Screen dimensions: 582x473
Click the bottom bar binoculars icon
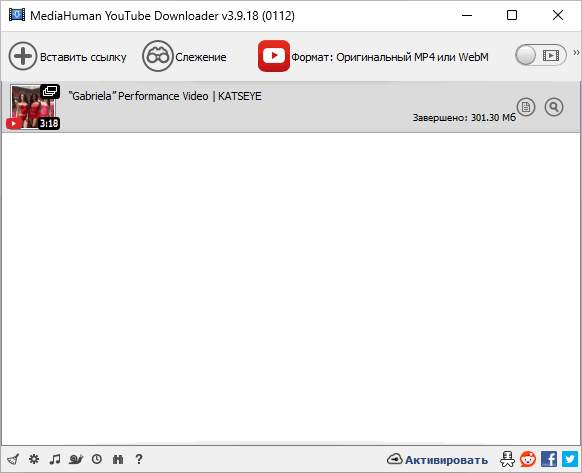tap(118, 459)
